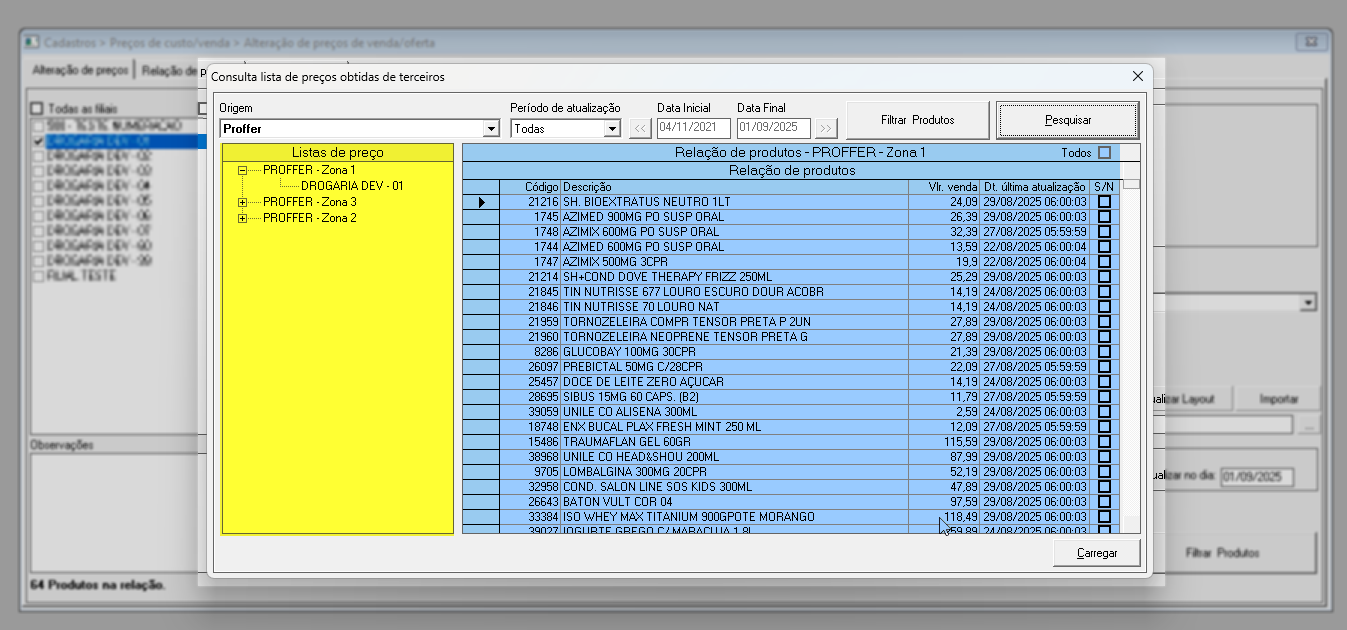The image size is (1347, 630).
Task: Mark the S/N checkbox for GLUCOBAY 100MG 30CPR
Action: click(x=1104, y=352)
